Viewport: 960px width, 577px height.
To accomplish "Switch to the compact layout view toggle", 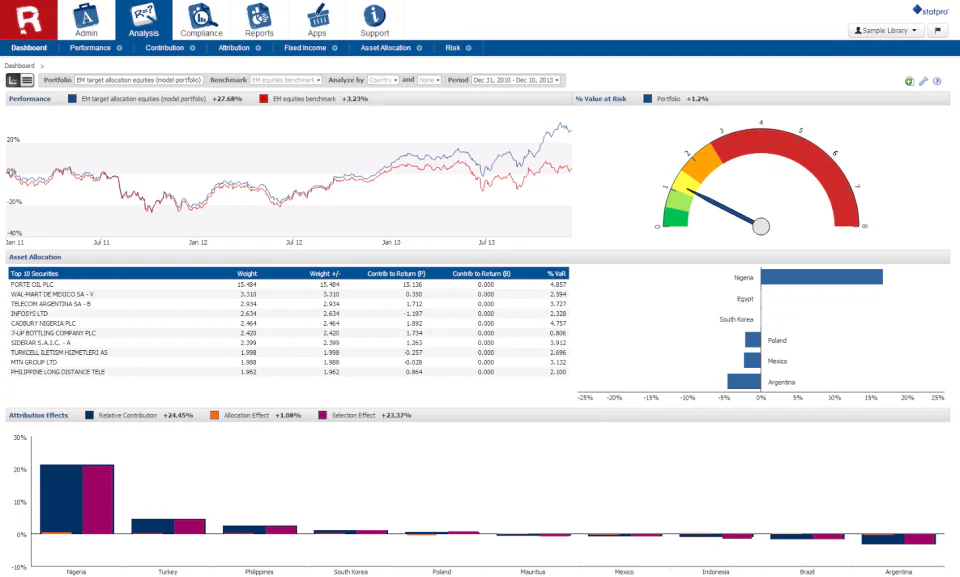I will (27, 80).
